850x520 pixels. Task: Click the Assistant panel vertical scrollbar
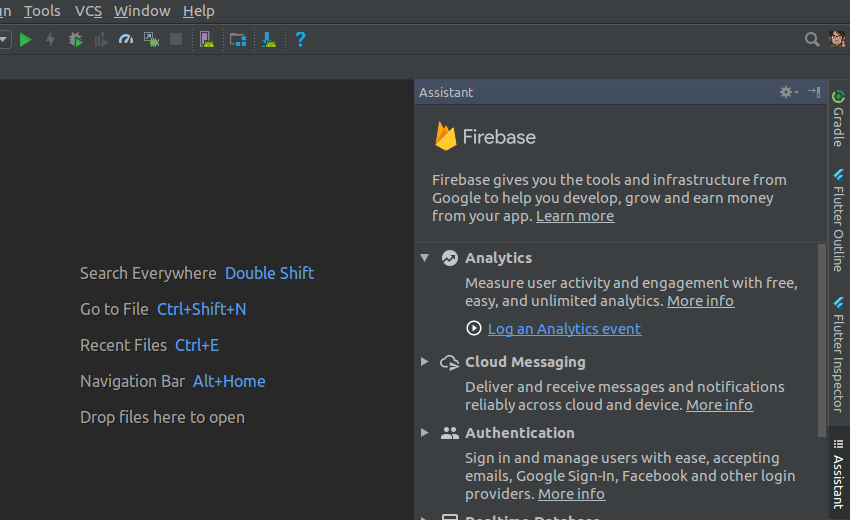(x=822, y=339)
